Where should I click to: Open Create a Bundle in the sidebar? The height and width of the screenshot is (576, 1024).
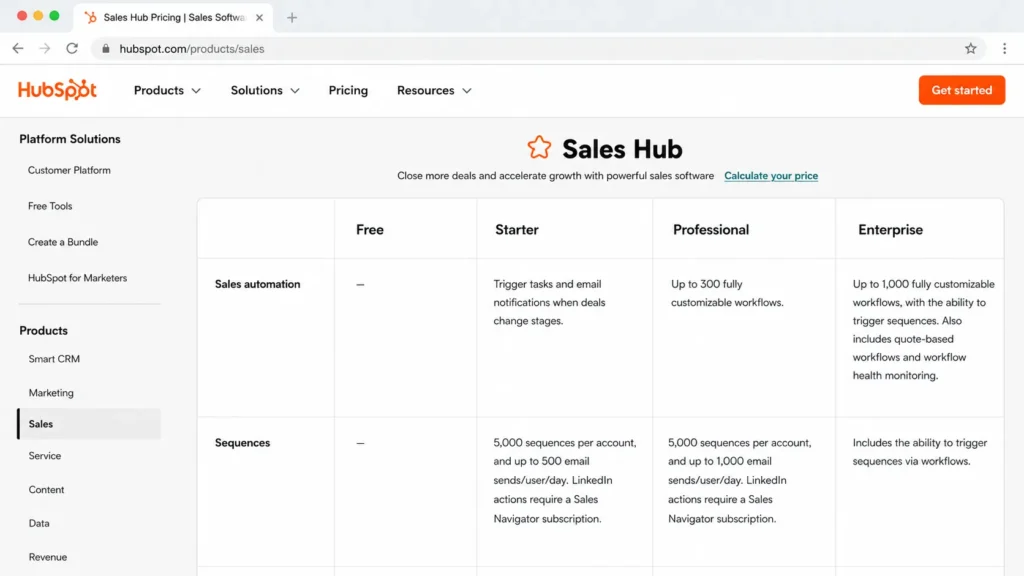coord(63,242)
